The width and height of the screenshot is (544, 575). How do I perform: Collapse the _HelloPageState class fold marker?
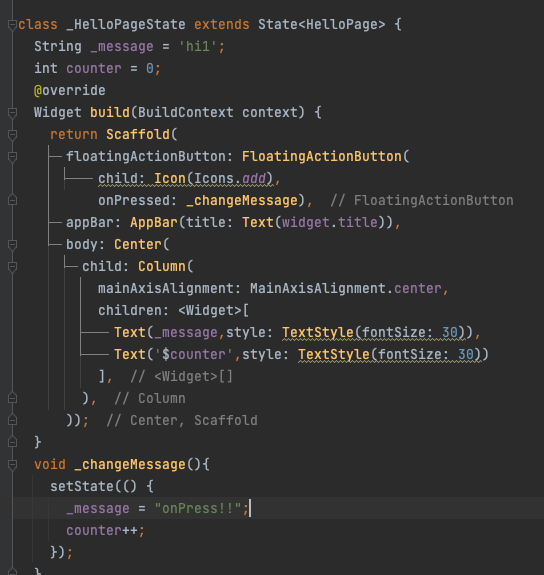coord(12,25)
